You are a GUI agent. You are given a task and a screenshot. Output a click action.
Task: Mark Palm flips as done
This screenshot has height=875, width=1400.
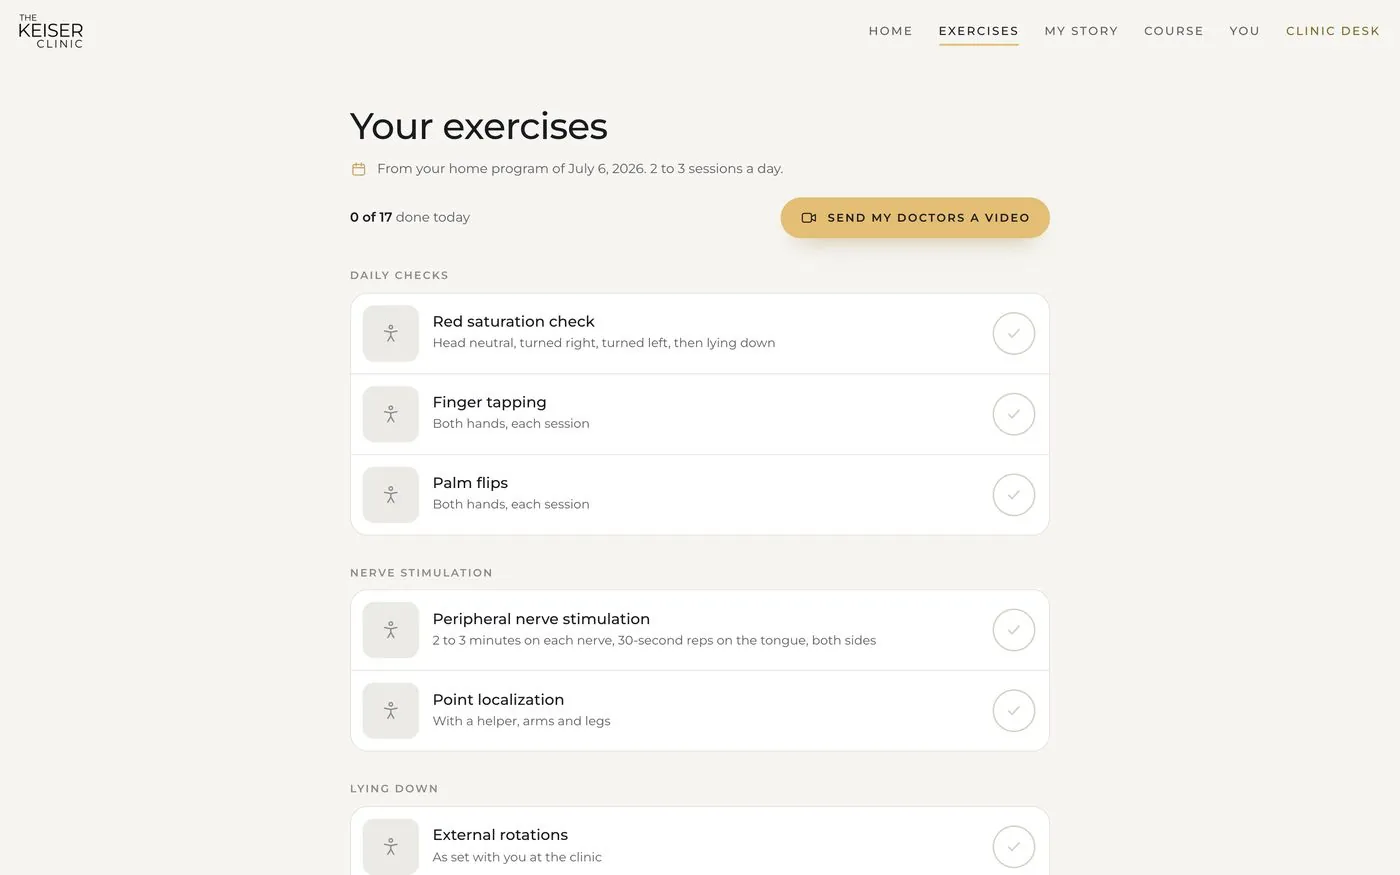[x=1013, y=495]
